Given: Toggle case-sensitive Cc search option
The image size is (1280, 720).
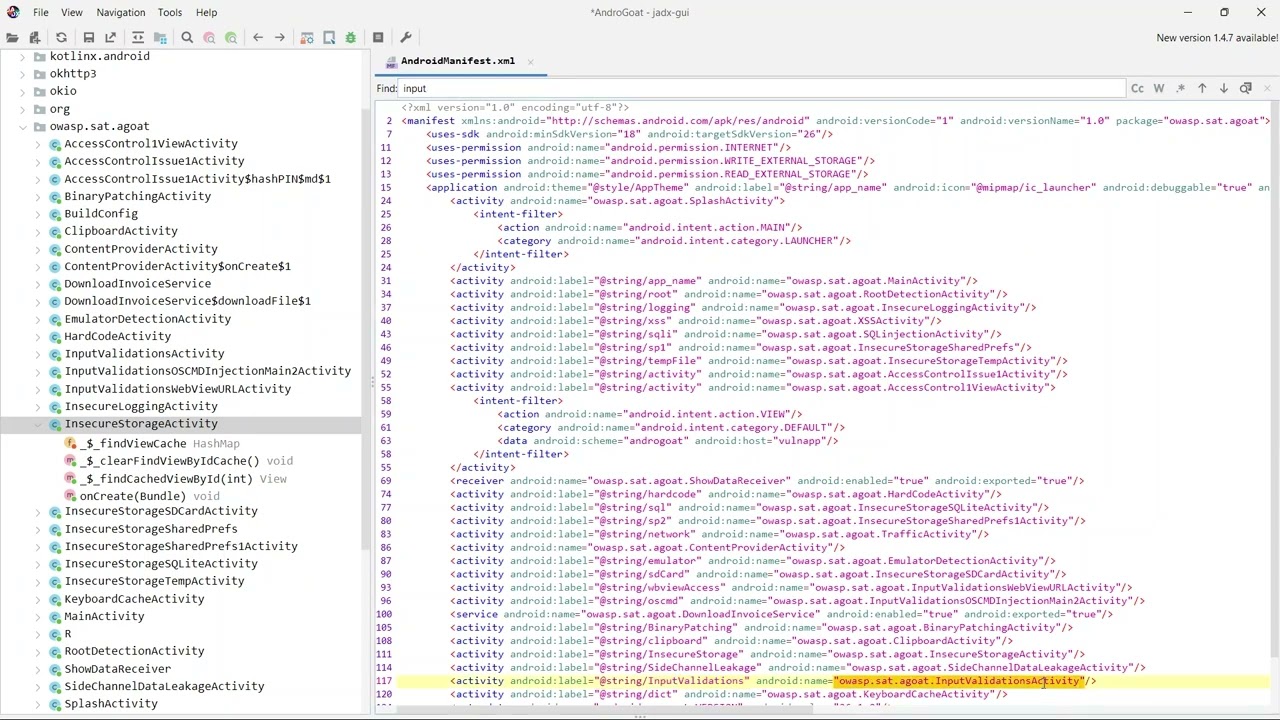Looking at the screenshot, I should 1137,88.
